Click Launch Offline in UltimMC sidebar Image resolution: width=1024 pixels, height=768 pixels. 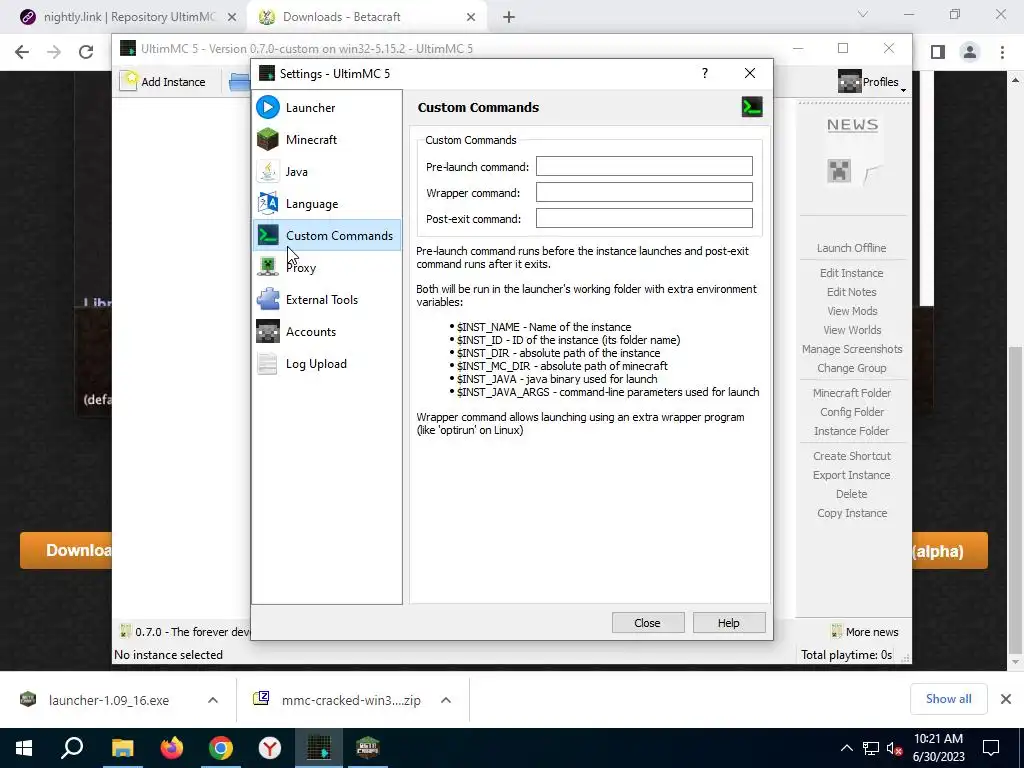point(852,248)
